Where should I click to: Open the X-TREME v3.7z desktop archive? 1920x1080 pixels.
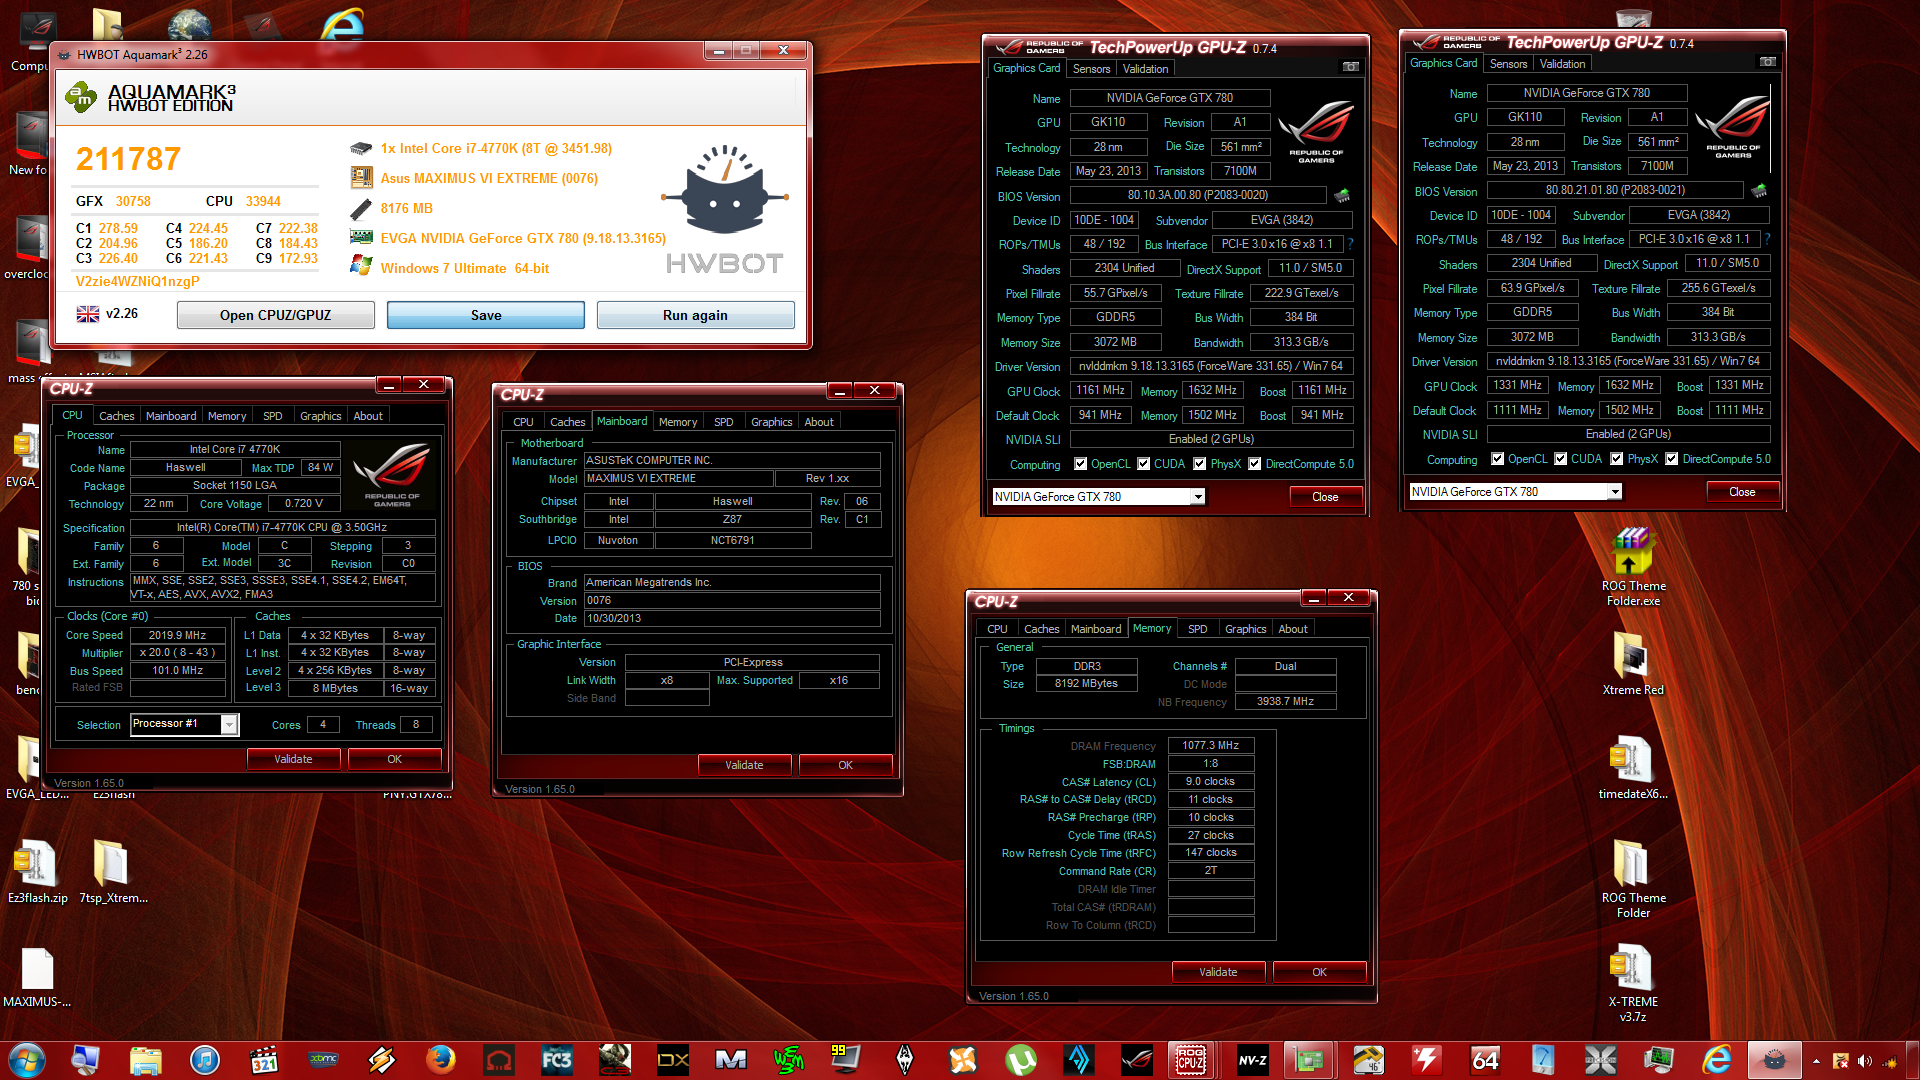(x=1633, y=982)
